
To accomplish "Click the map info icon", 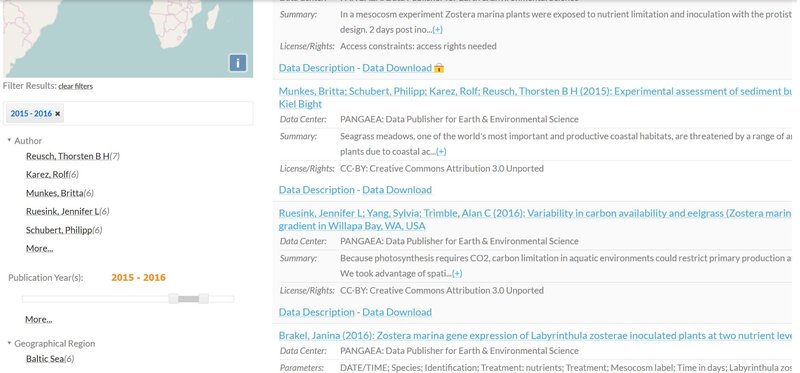I will pos(238,63).
